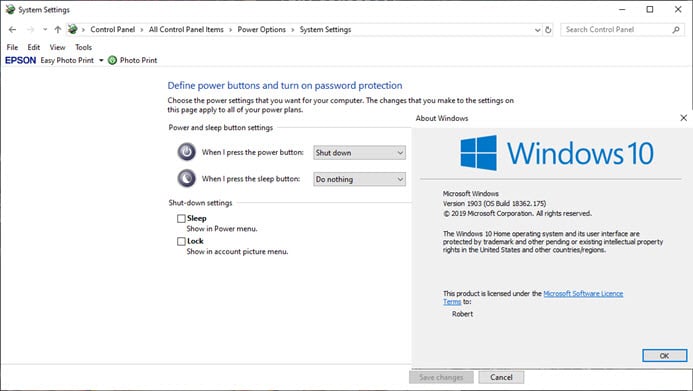Click 'Shut-down settings' section label
Viewport: 693px width, 391px height.
[200, 203]
